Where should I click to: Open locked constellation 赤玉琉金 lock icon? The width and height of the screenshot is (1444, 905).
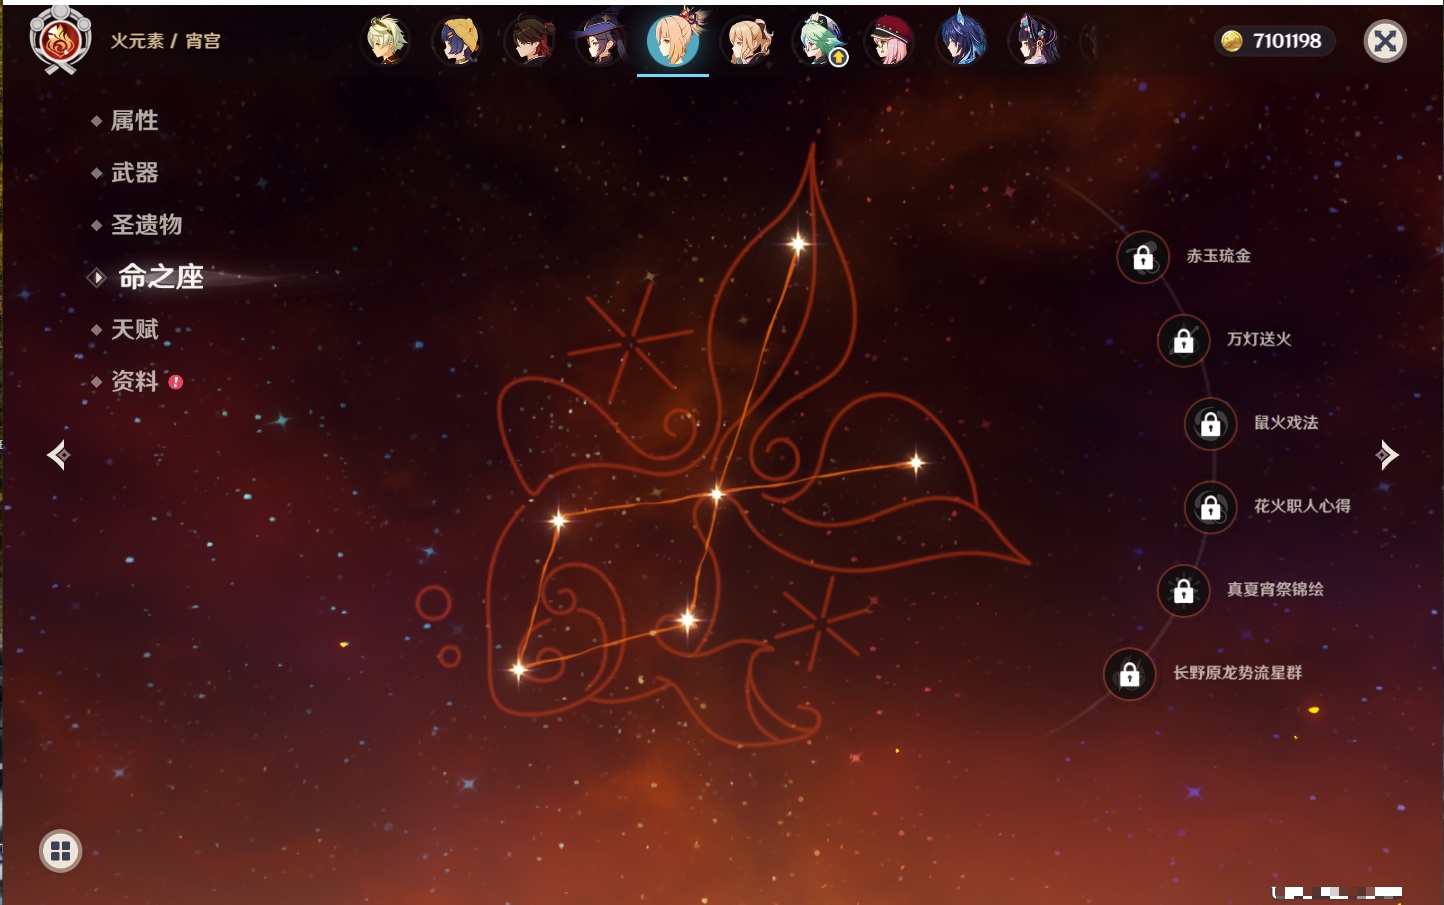1143,257
